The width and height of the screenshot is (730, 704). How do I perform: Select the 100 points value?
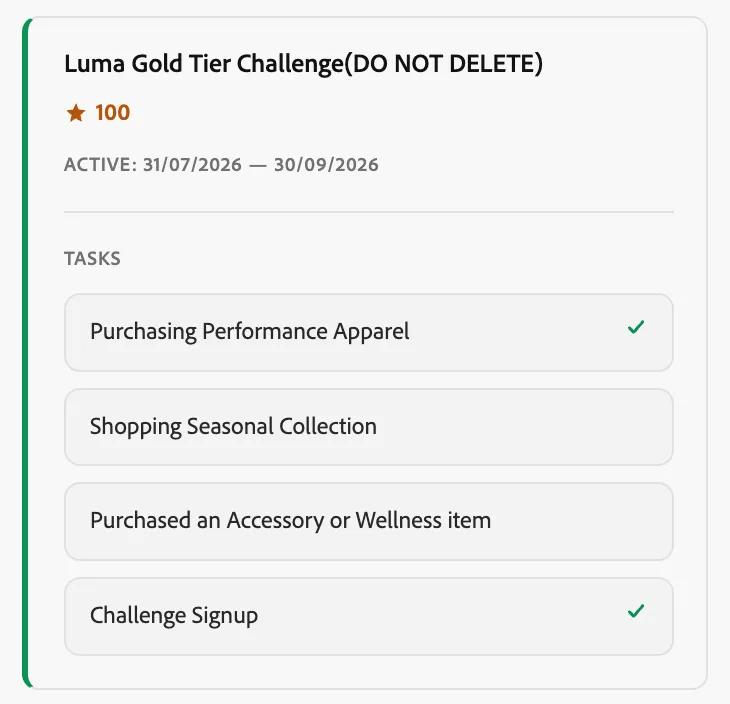coord(113,113)
